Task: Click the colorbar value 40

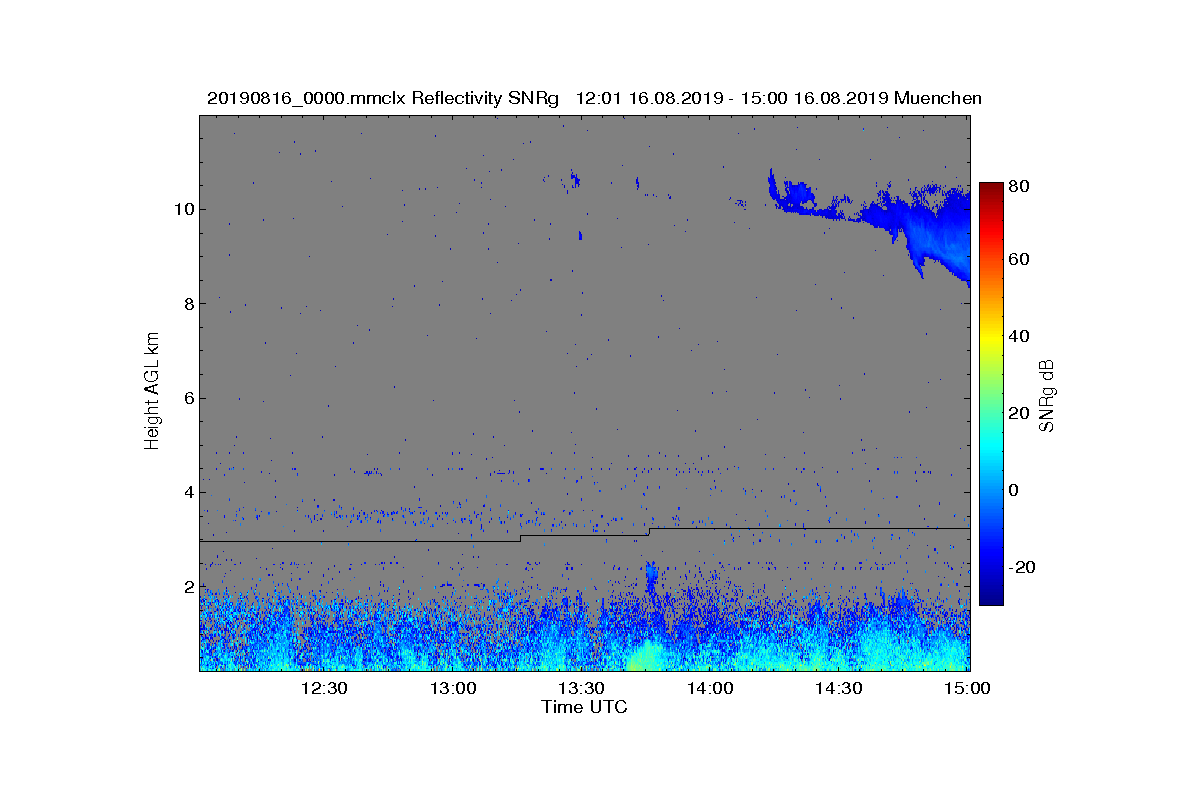Action: pyautogui.click(x=1020, y=336)
